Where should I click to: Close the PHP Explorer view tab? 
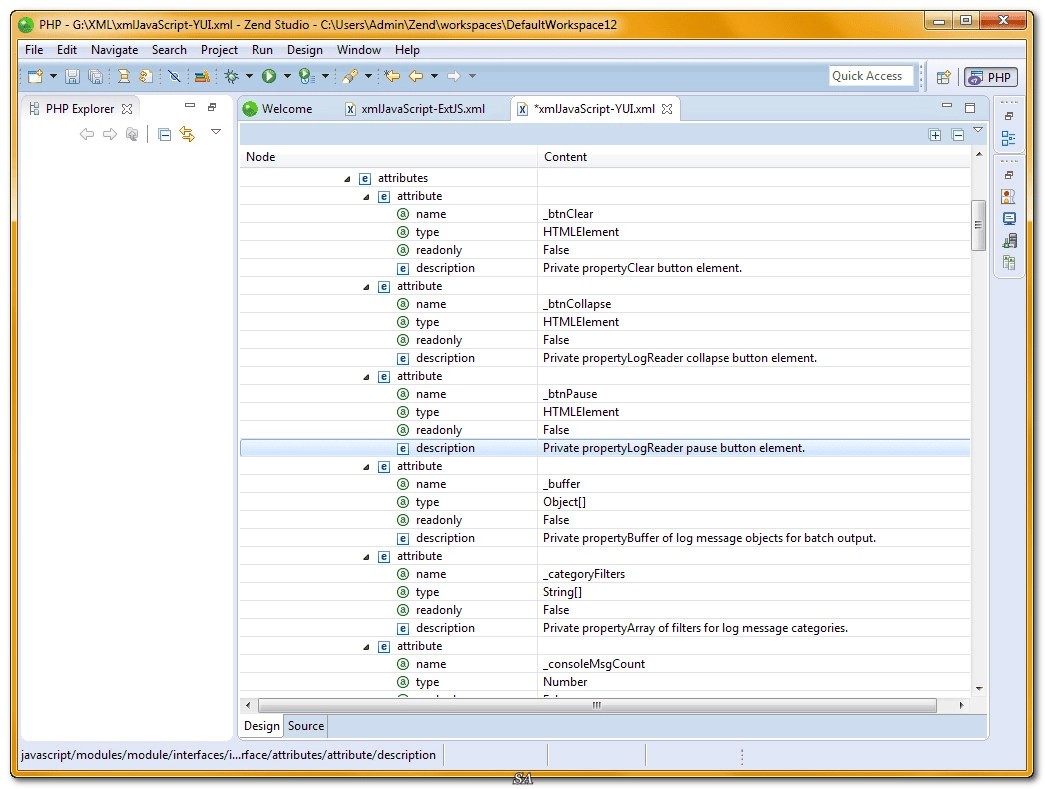[127, 109]
